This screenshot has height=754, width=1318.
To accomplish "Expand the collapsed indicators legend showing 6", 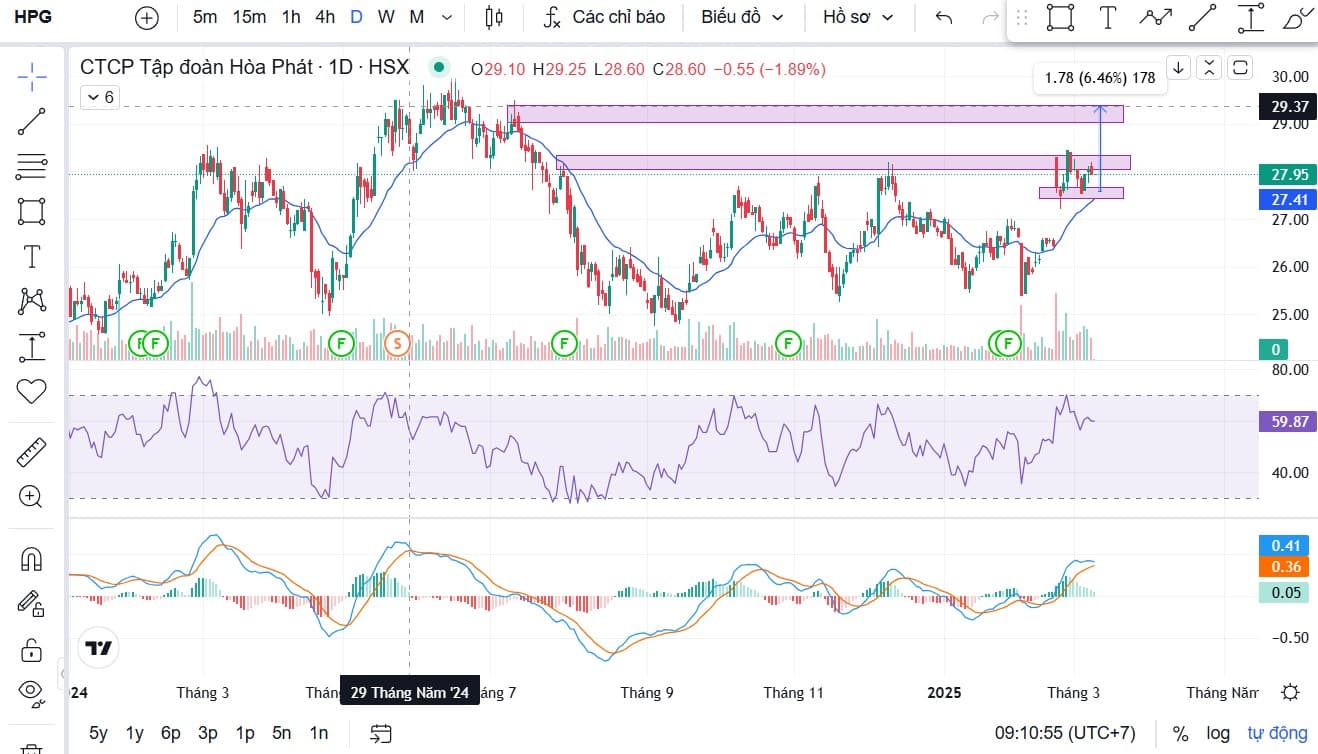I will 99,97.
